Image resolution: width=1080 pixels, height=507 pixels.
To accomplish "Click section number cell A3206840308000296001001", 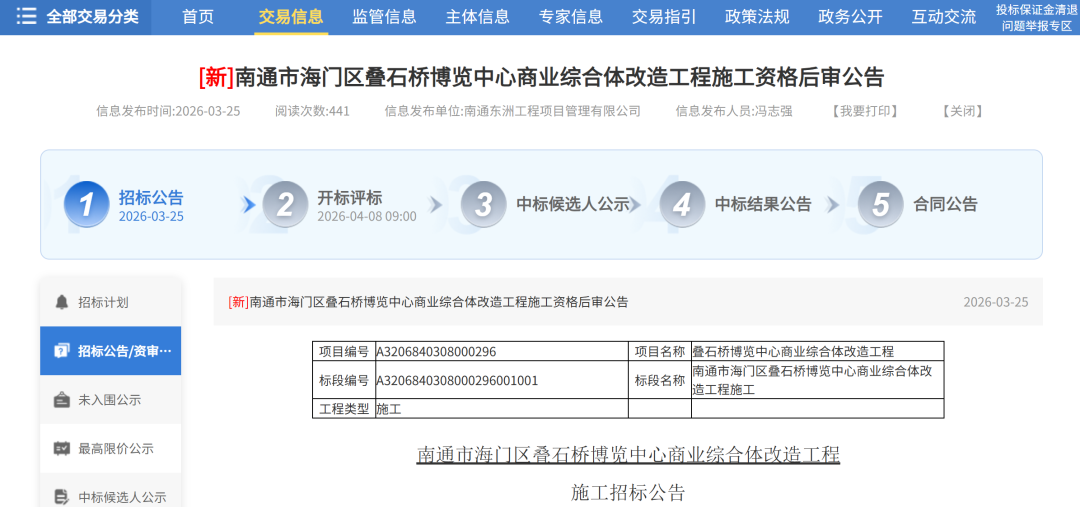I will point(501,380).
